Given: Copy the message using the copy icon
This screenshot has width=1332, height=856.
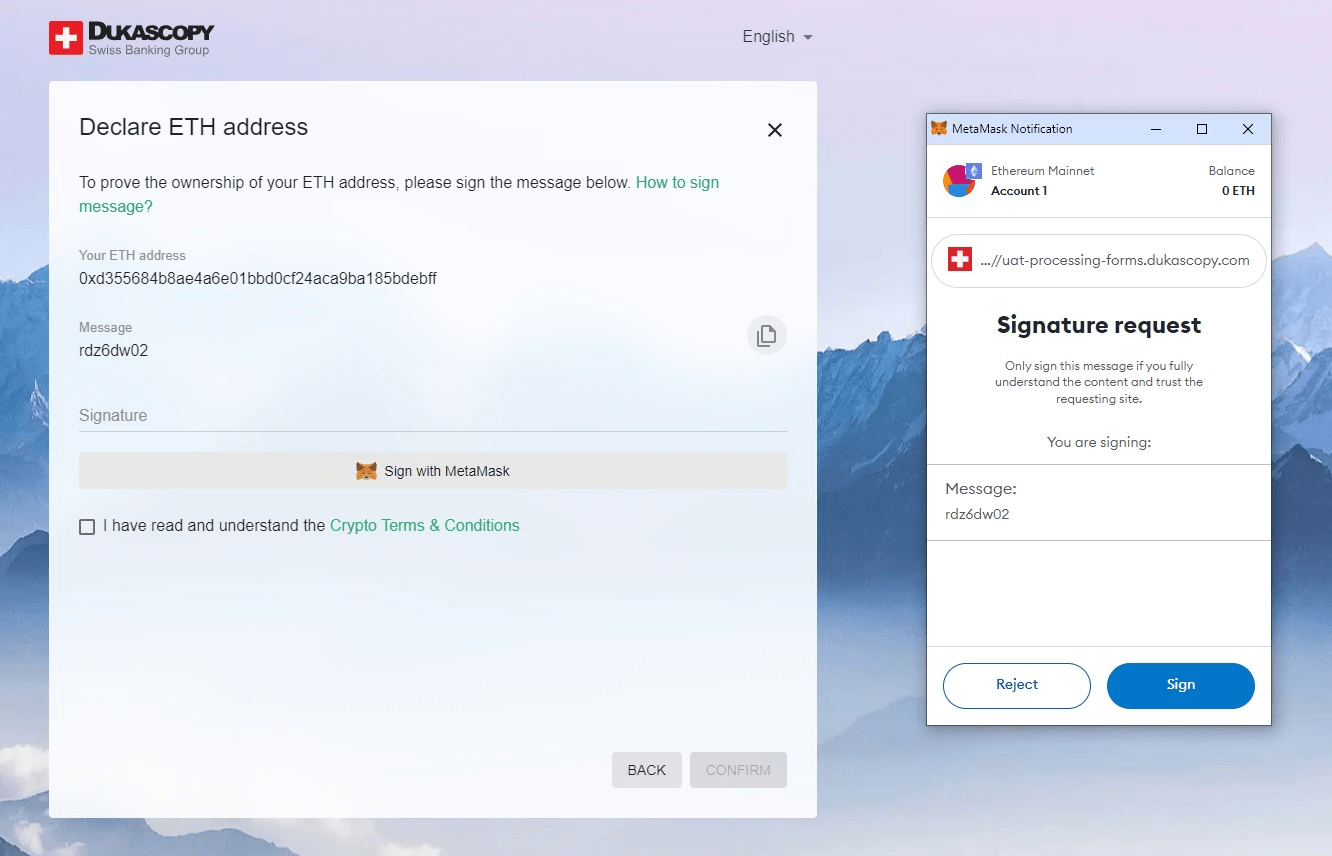Looking at the screenshot, I should point(767,336).
